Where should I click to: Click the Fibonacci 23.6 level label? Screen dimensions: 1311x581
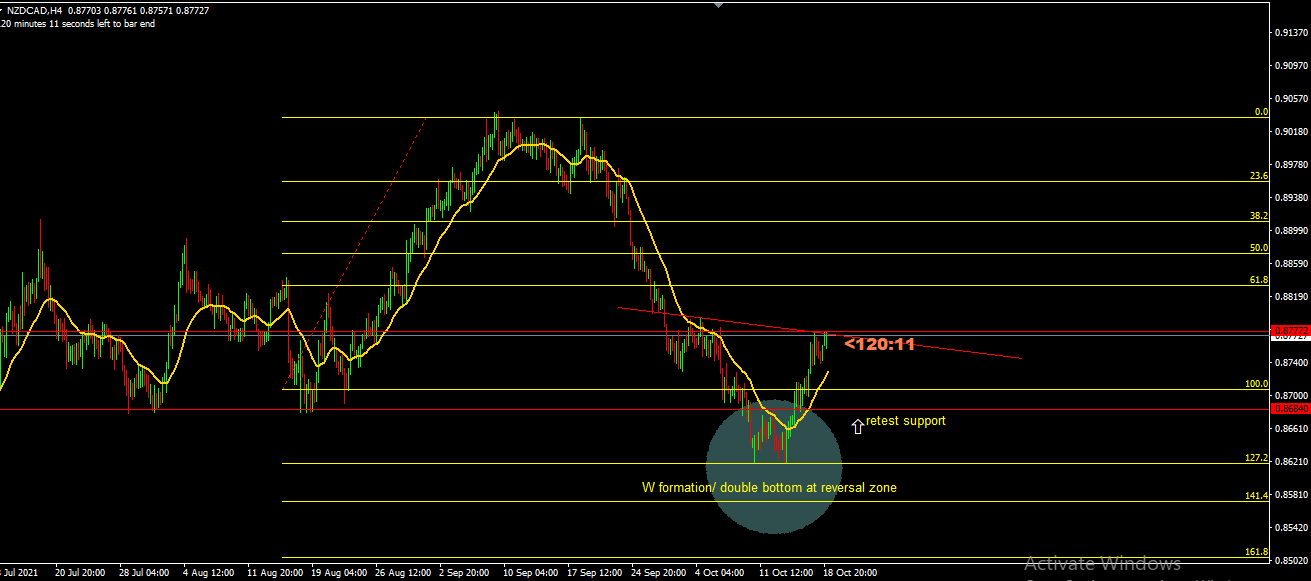point(1259,176)
